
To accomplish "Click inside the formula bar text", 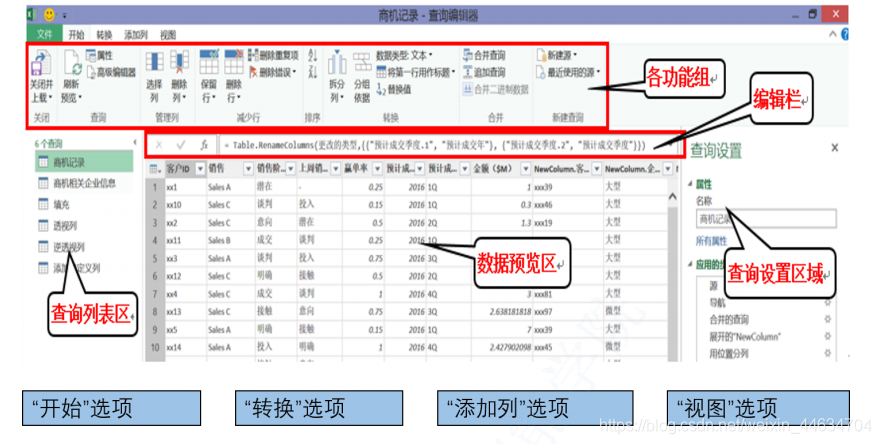I will point(435,145).
